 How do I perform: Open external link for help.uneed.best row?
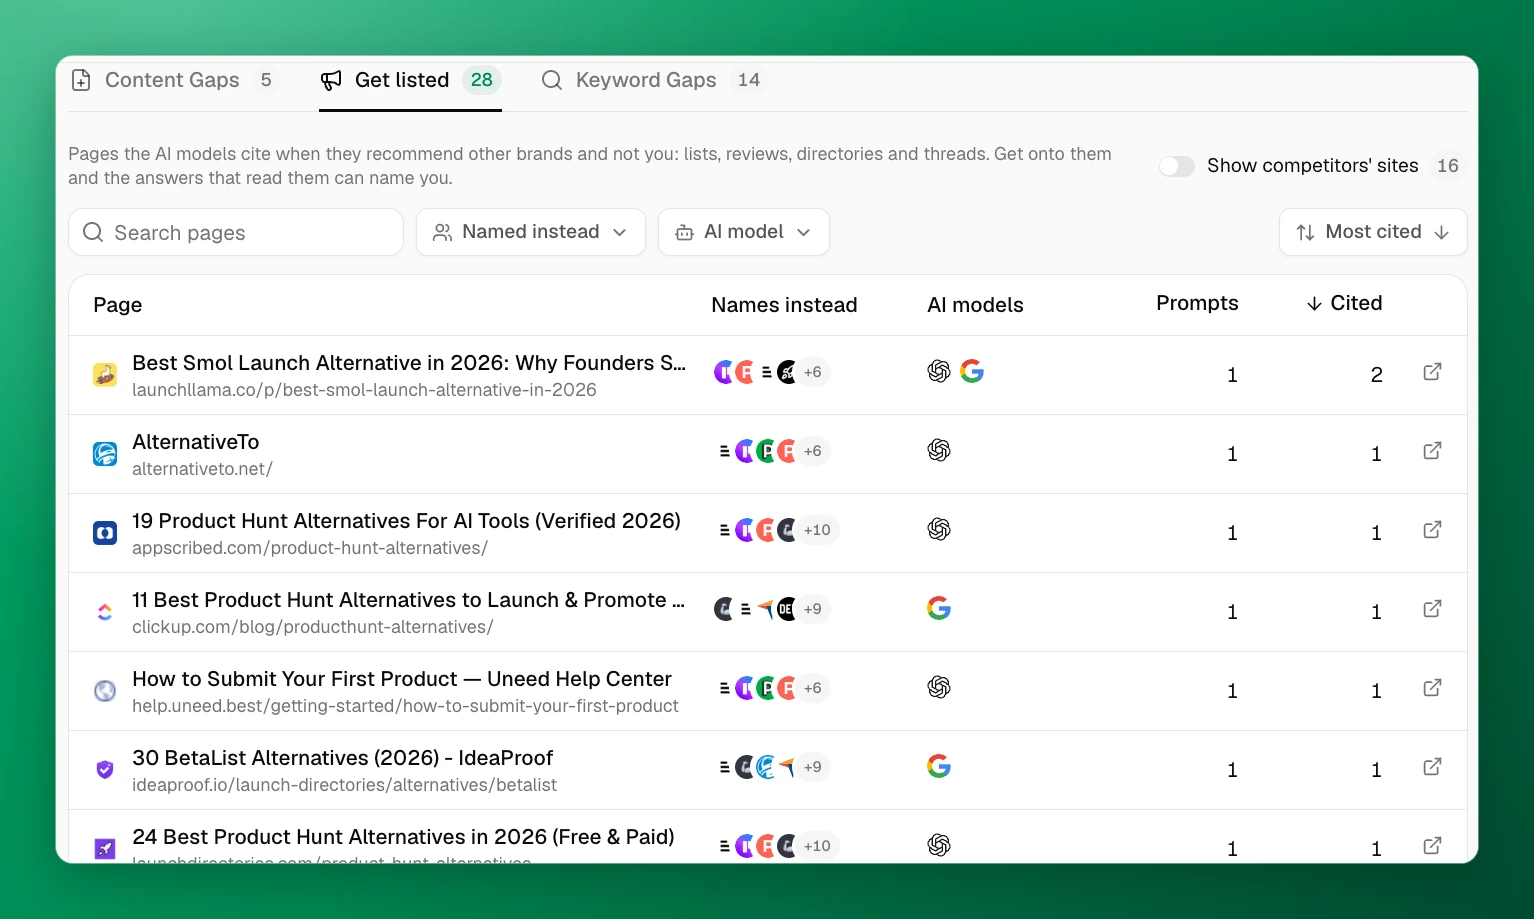[1432, 688]
